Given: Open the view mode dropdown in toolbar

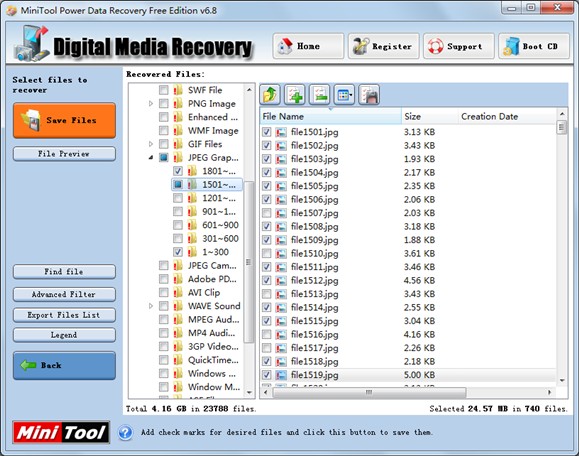Looking at the screenshot, I should coord(344,95).
